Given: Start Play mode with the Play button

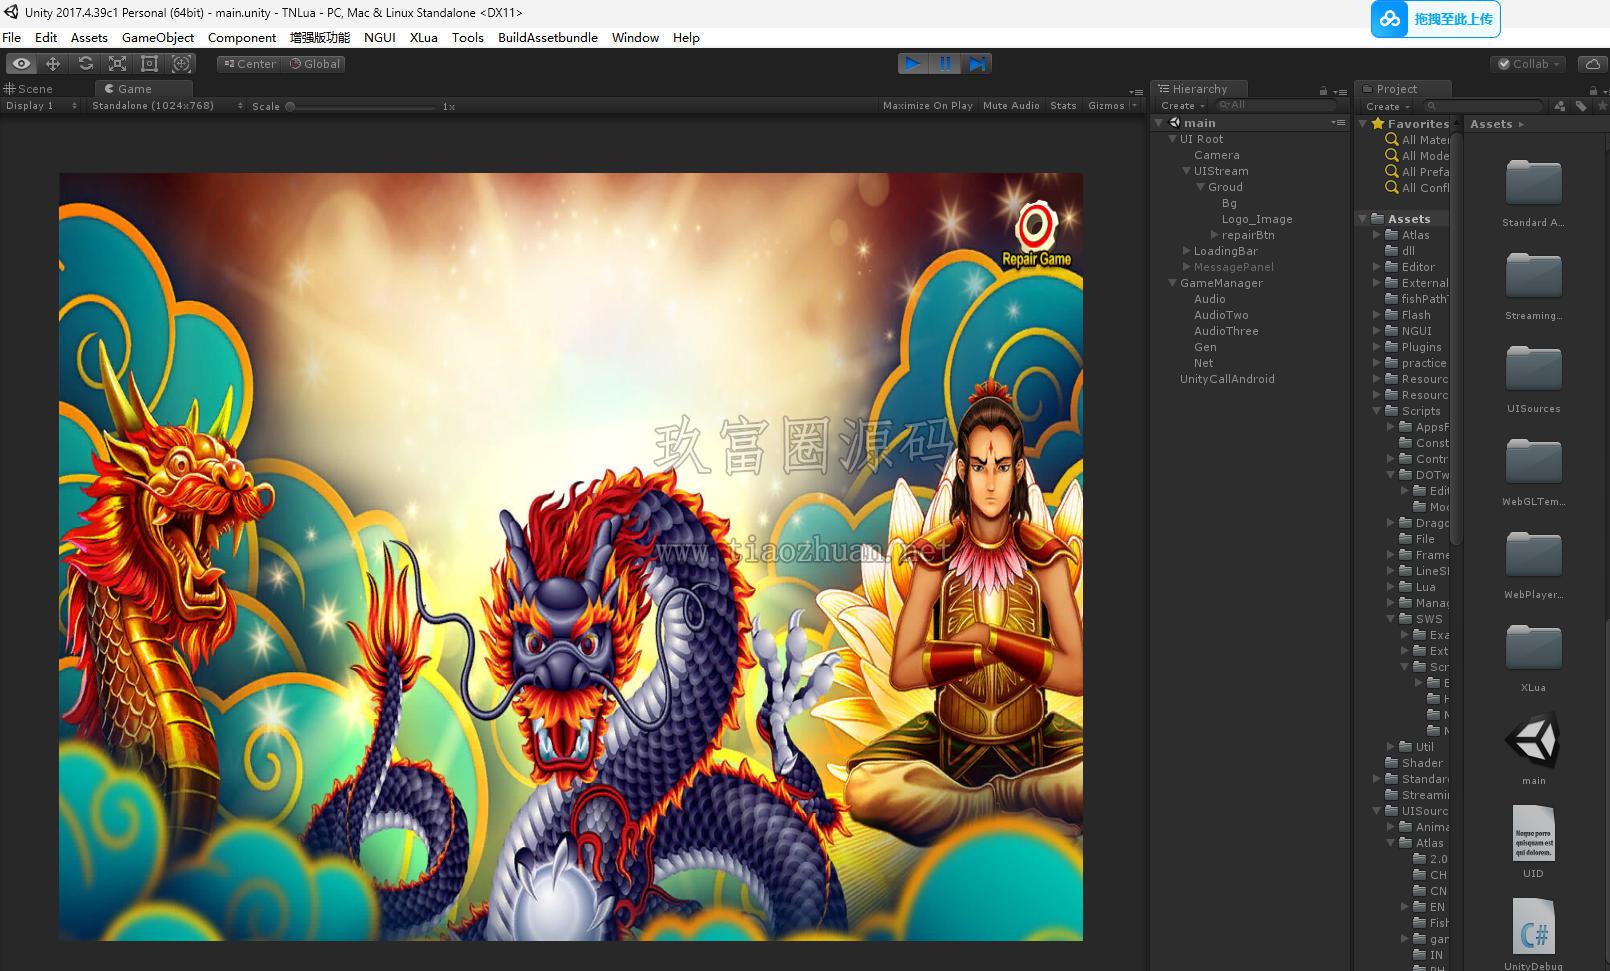Looking at the screenshot, I should (x=913, y=63).
